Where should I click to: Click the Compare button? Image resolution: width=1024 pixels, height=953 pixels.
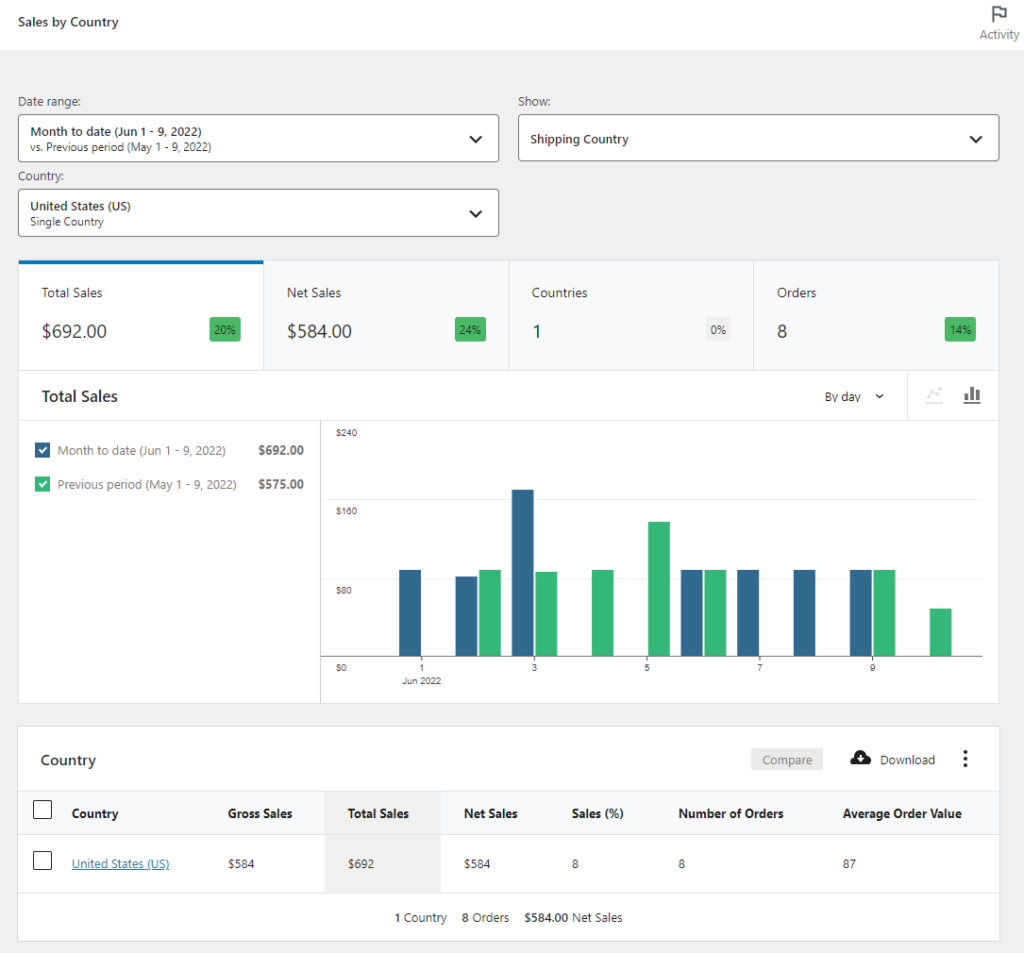click(787, 759)
